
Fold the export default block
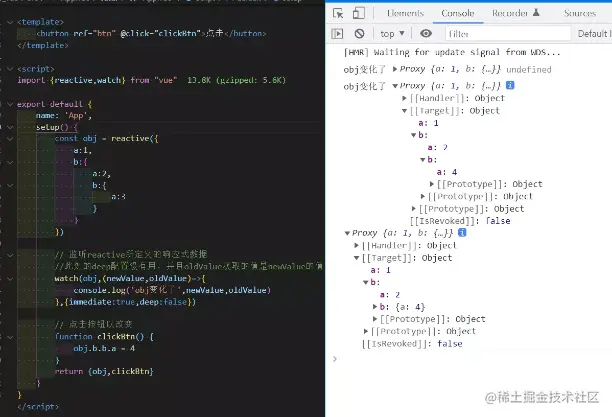click(10, 104)
